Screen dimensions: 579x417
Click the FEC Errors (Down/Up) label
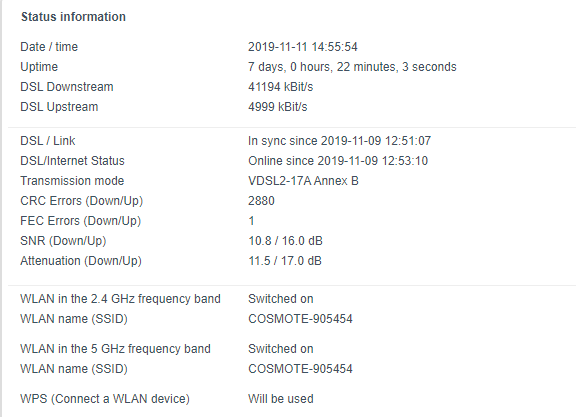80,221
